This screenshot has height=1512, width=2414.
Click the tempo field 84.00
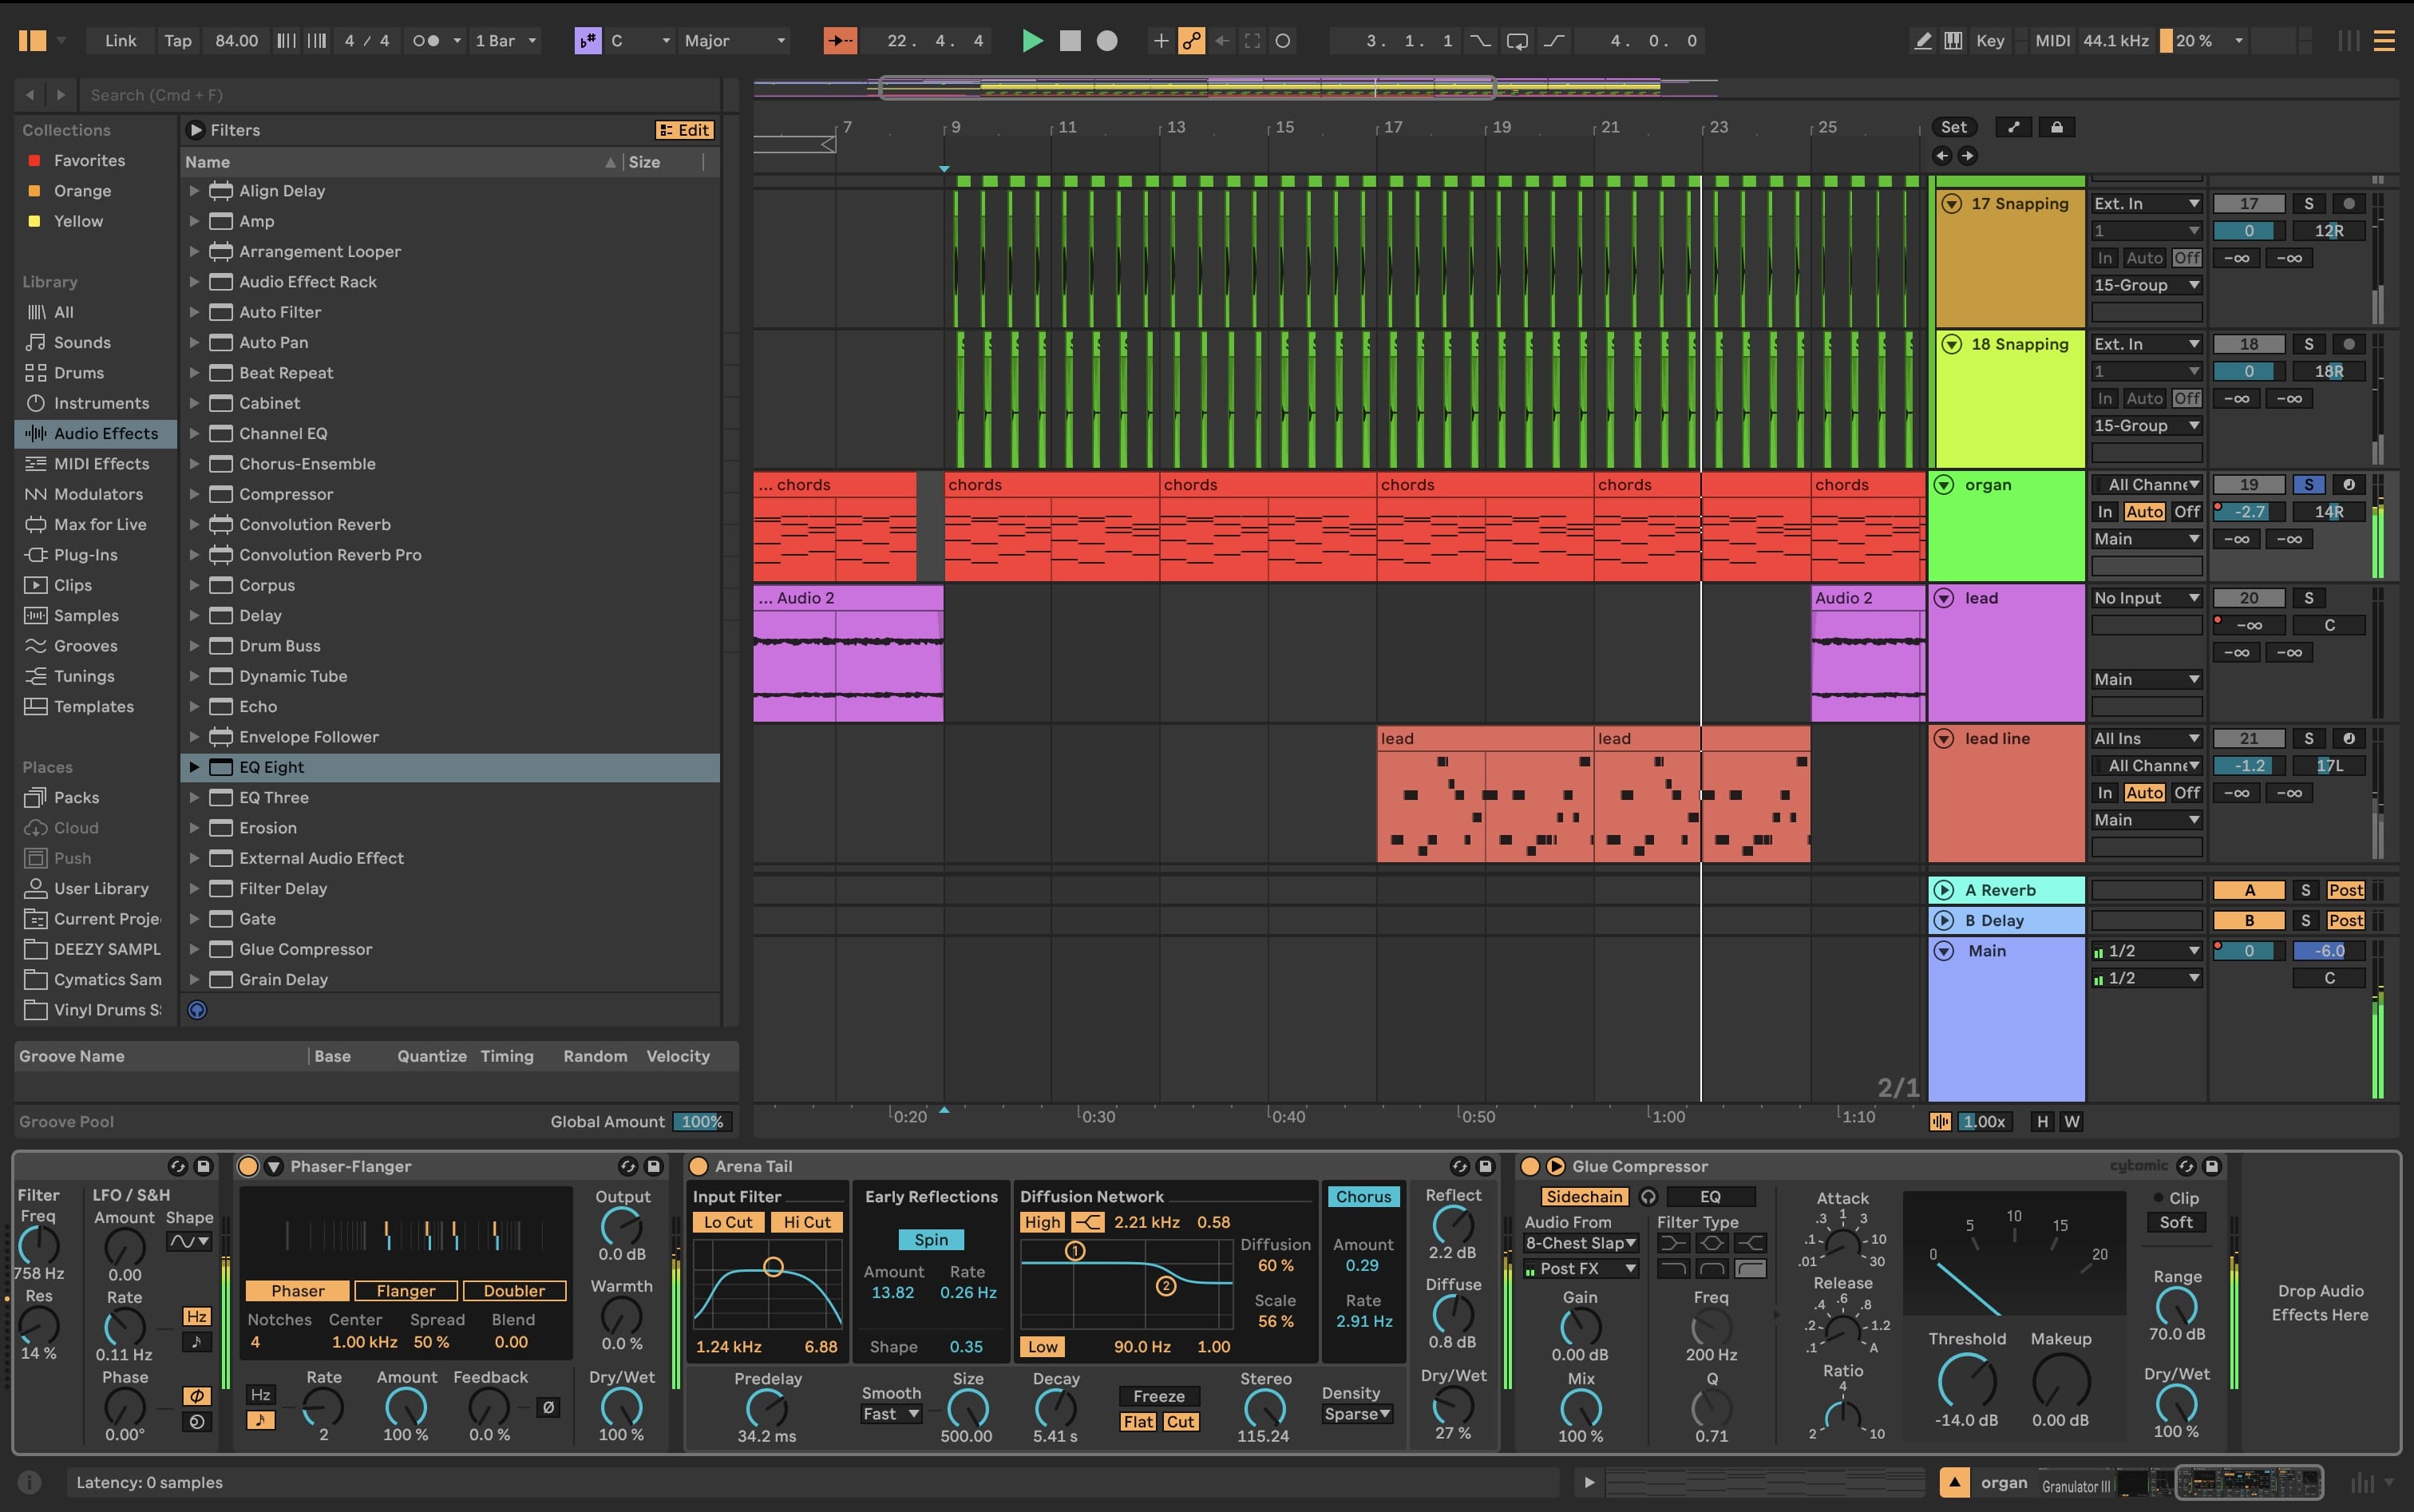tap(236, 41)
